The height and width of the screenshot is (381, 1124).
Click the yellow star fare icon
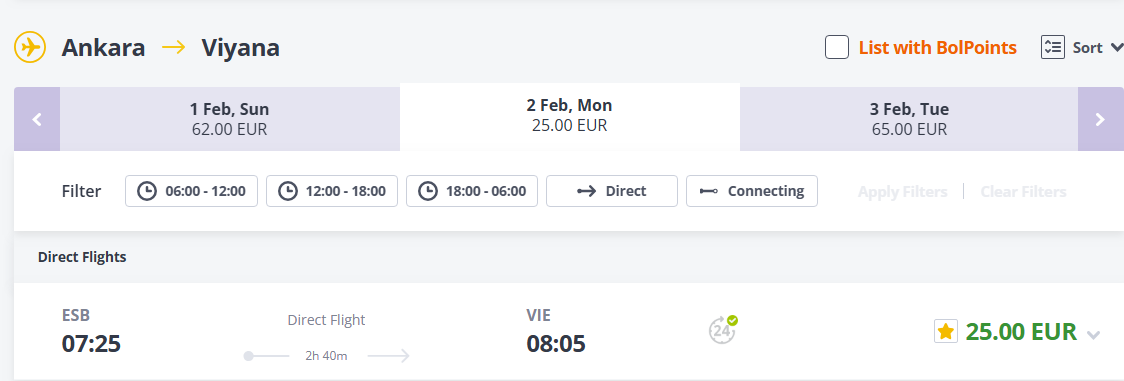click(x=946, y=332)
